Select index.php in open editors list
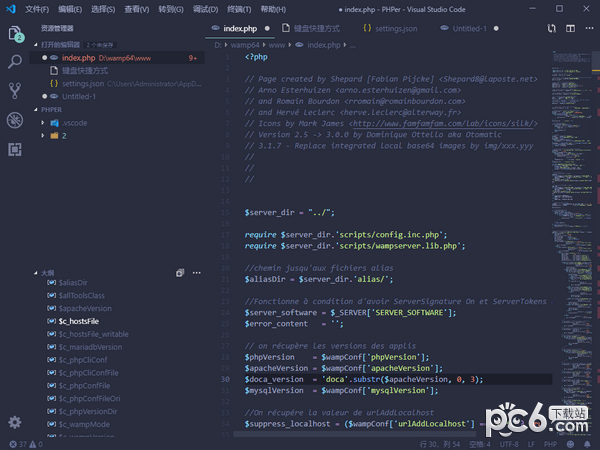This screenshot has height=450, width=600. pyautogui.click(x=117, y=58)
